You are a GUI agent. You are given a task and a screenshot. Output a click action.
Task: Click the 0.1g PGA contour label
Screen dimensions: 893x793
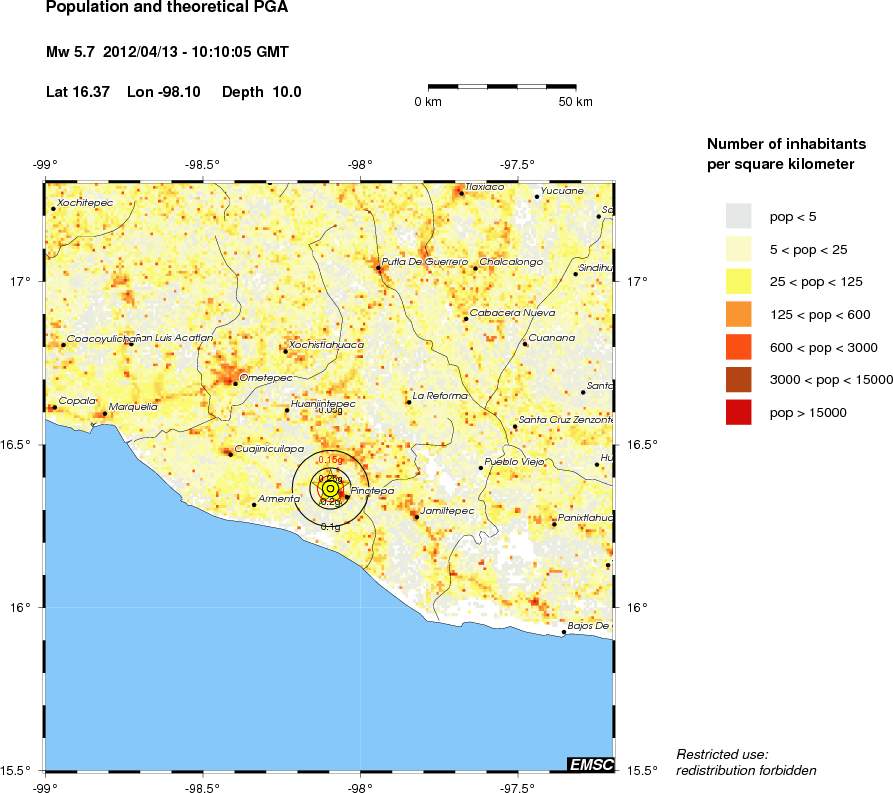click(x=330, y=526)
